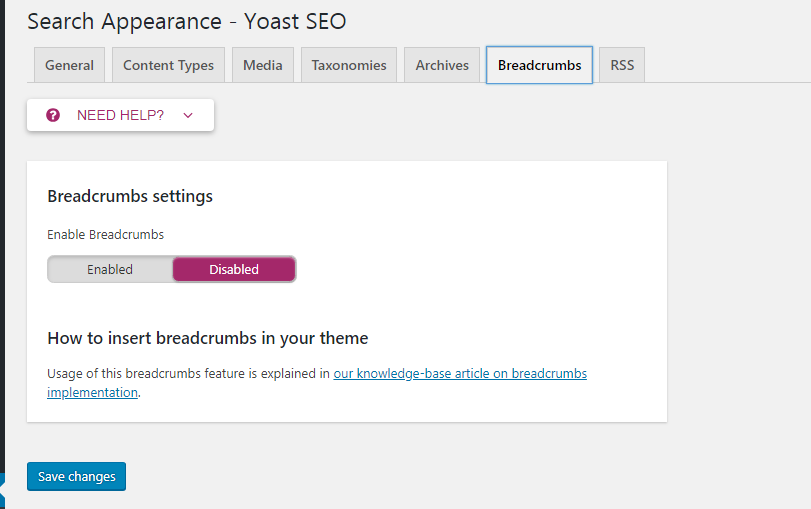Enable breadcrumbs with the Enabled toggle

click(x=110, y=269)
